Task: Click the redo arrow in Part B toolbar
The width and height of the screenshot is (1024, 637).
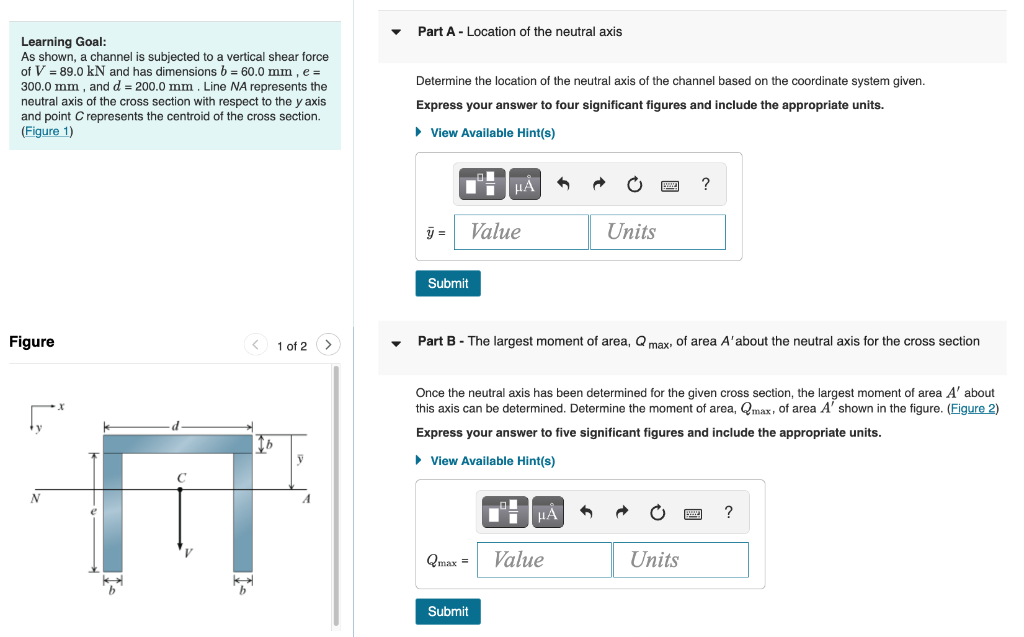Action: [x=621, y=511]
